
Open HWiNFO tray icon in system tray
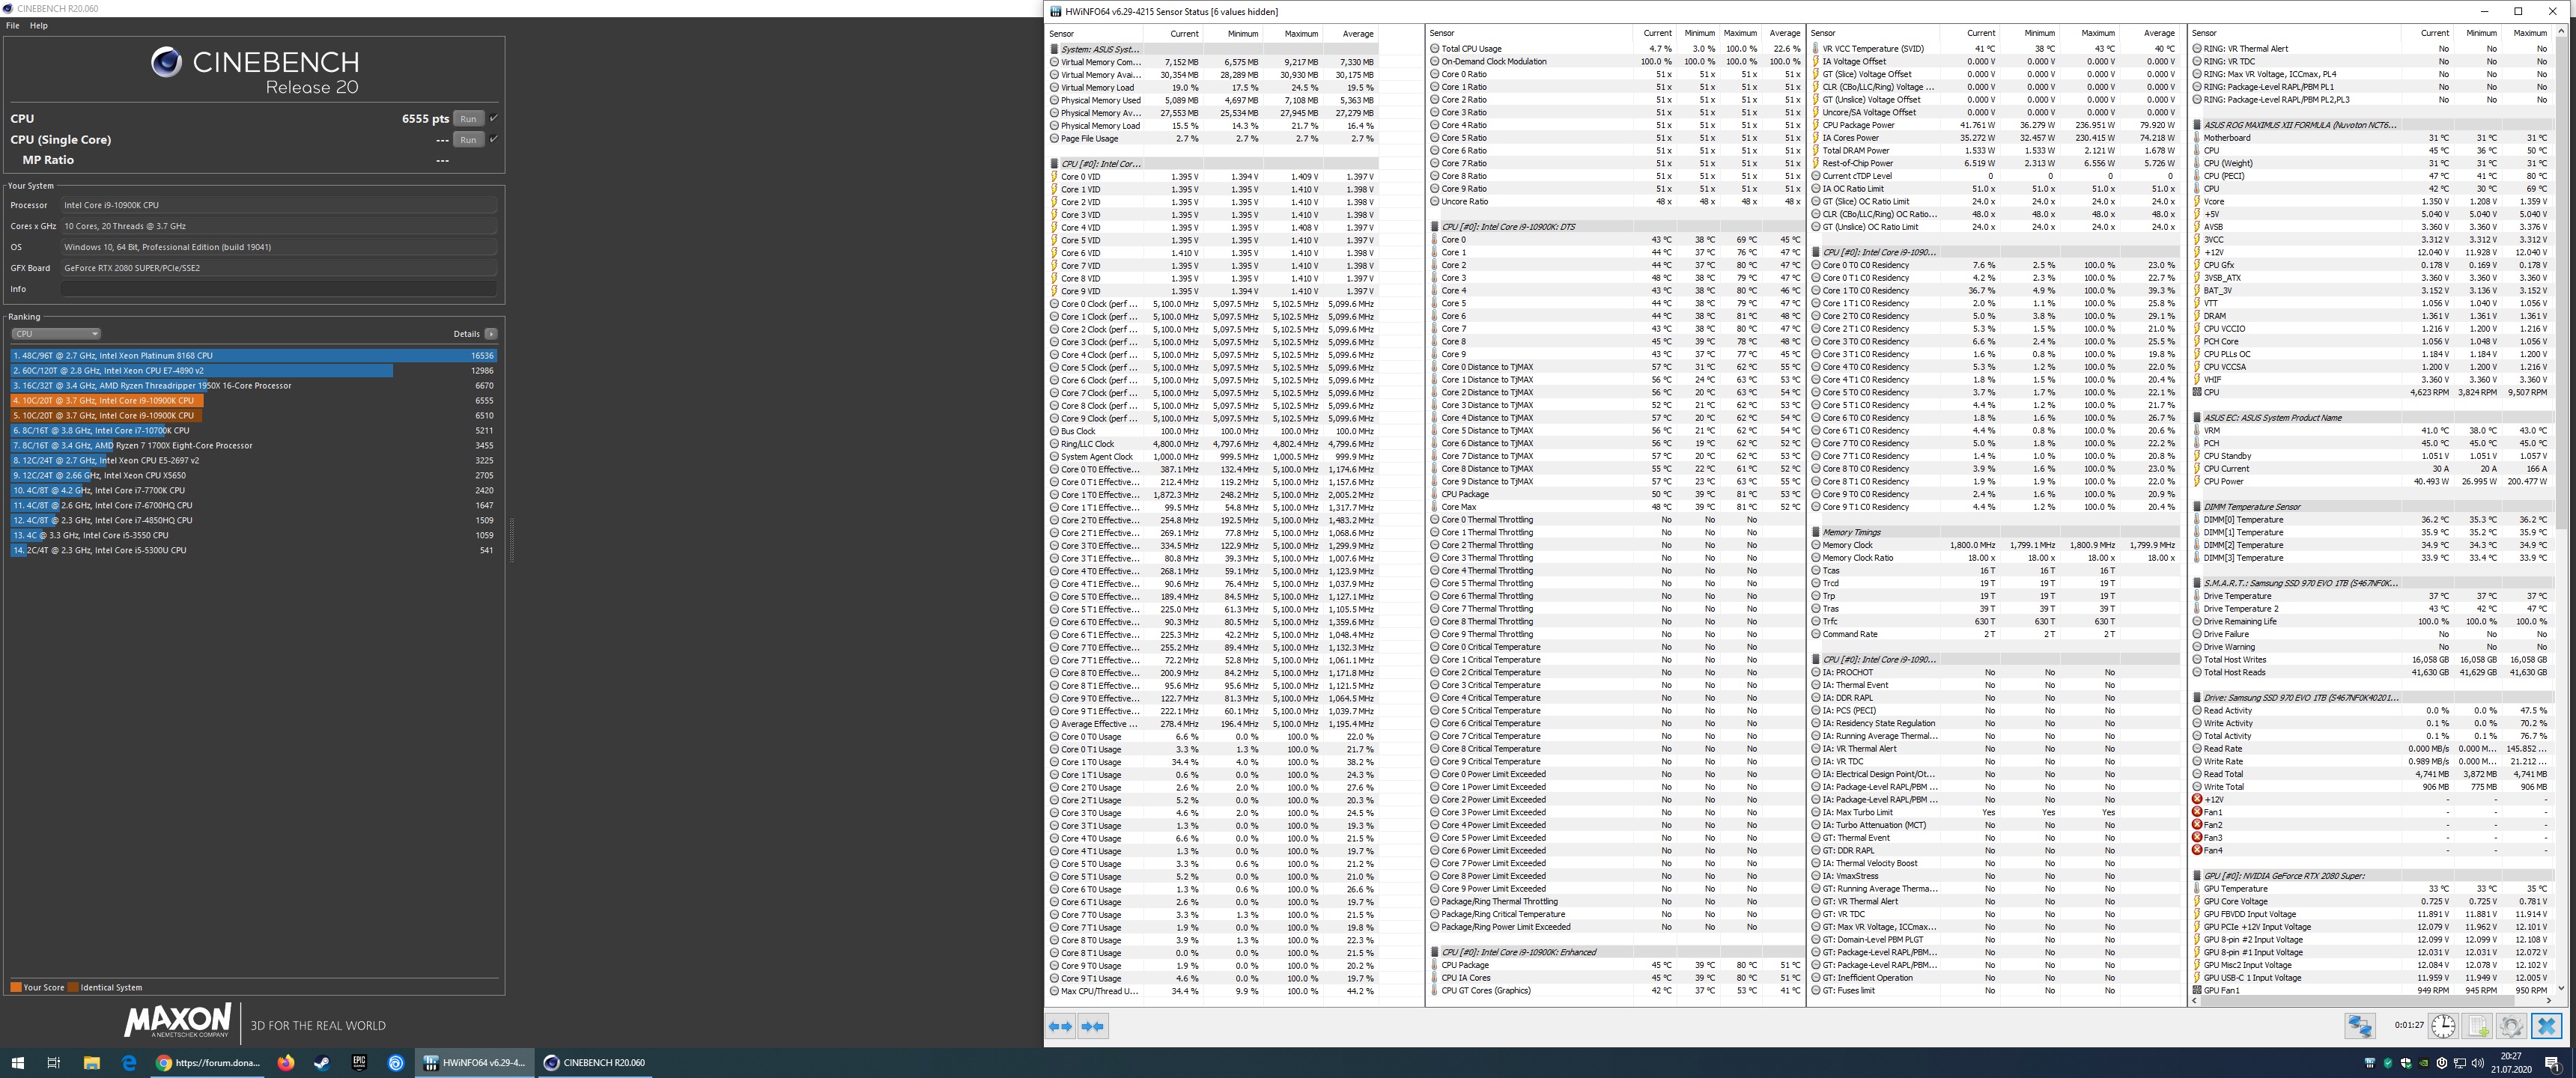(x=2370, y=1062)
